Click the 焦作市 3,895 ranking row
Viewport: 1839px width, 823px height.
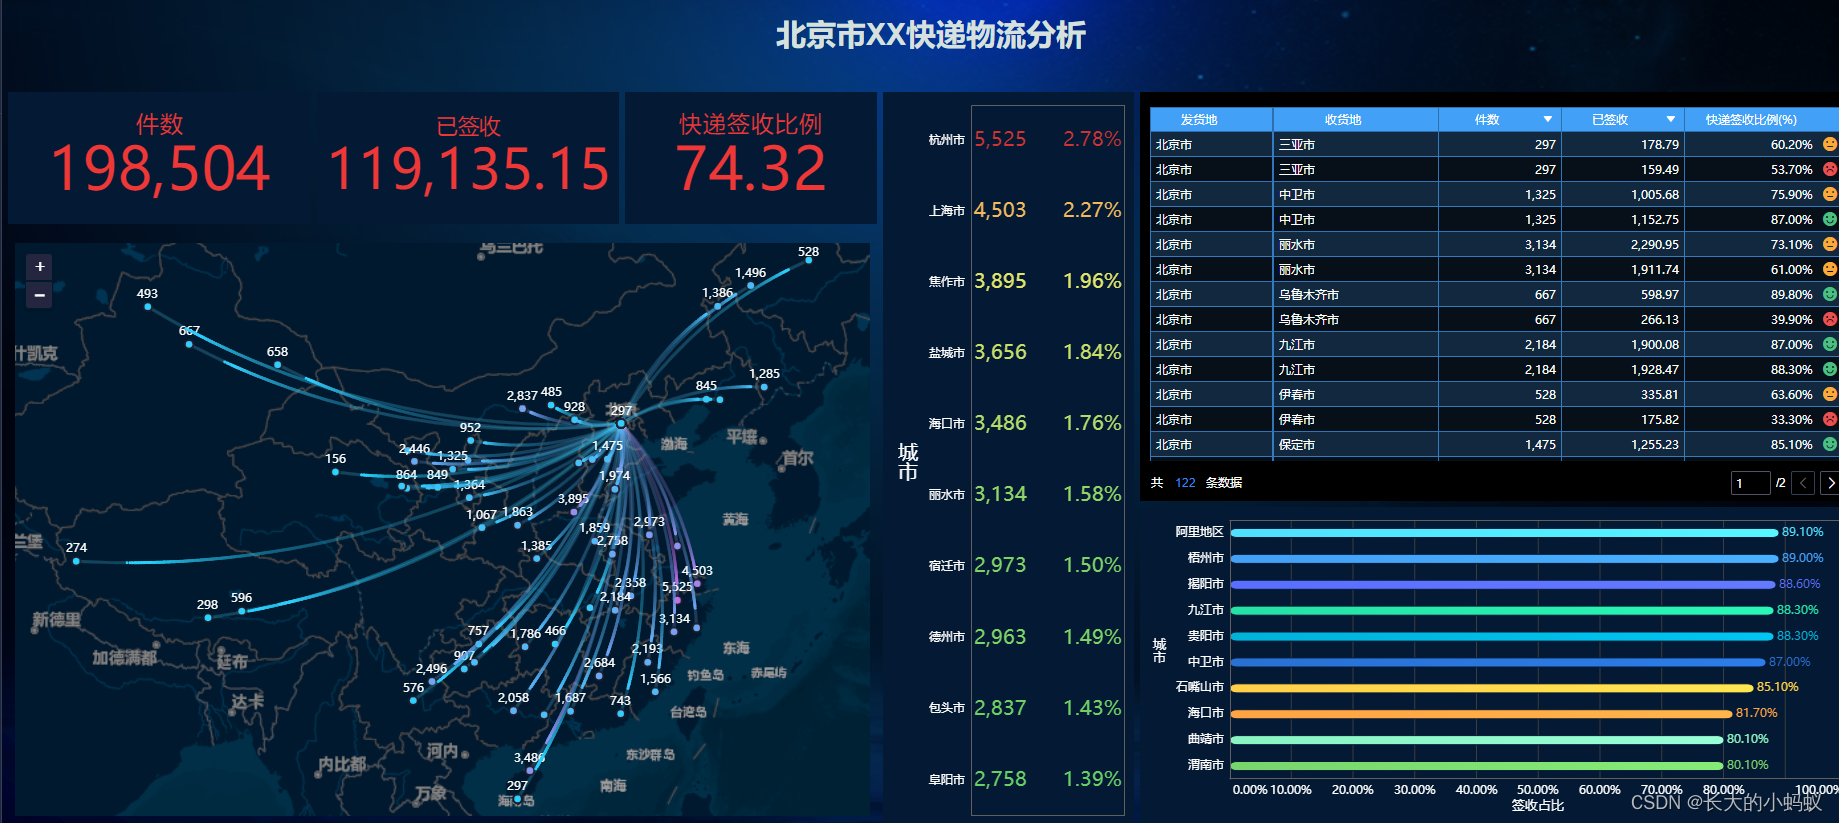(1025, 281)
